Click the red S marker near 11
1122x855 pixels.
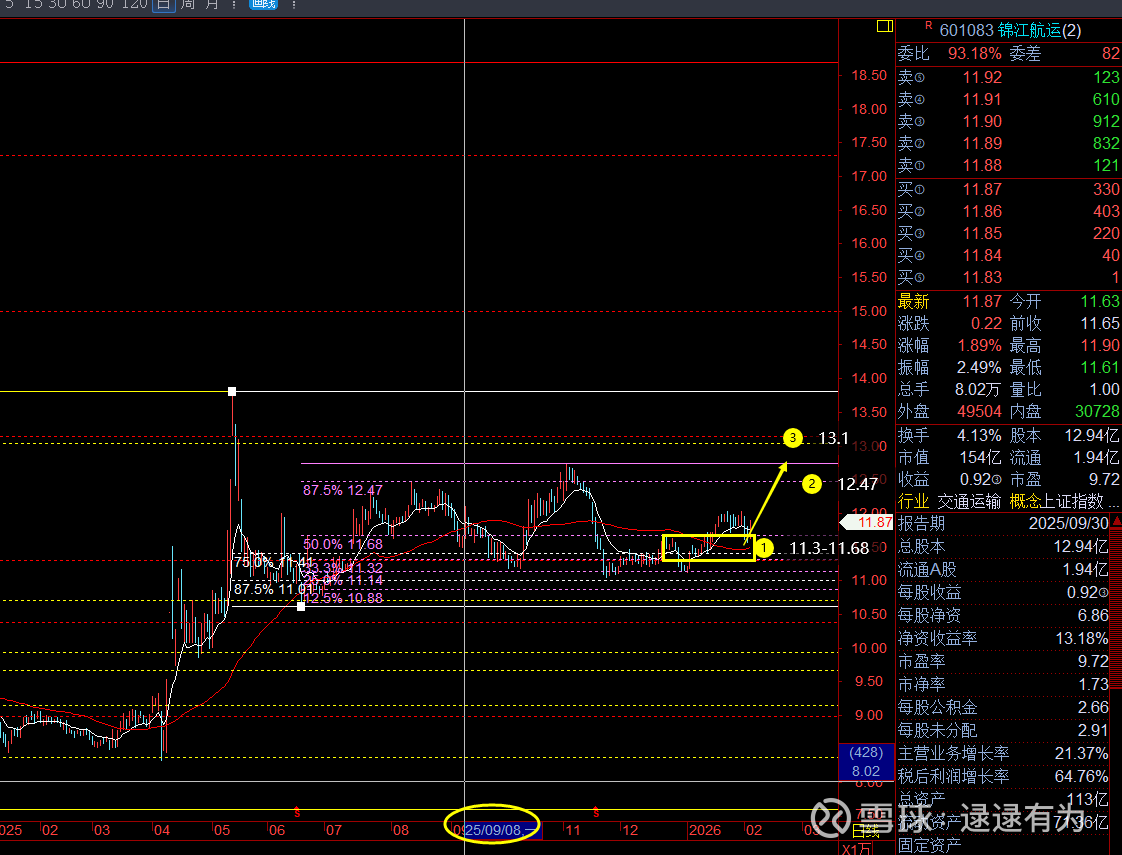click(596, 813)
